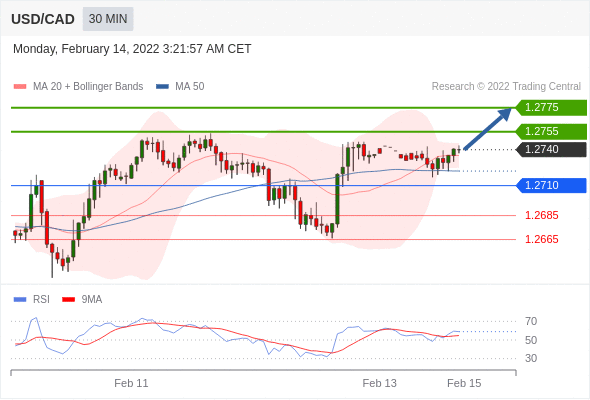590x400 pixels.
Task: Click the USD/CAD pair title
Action: point(43,19)
